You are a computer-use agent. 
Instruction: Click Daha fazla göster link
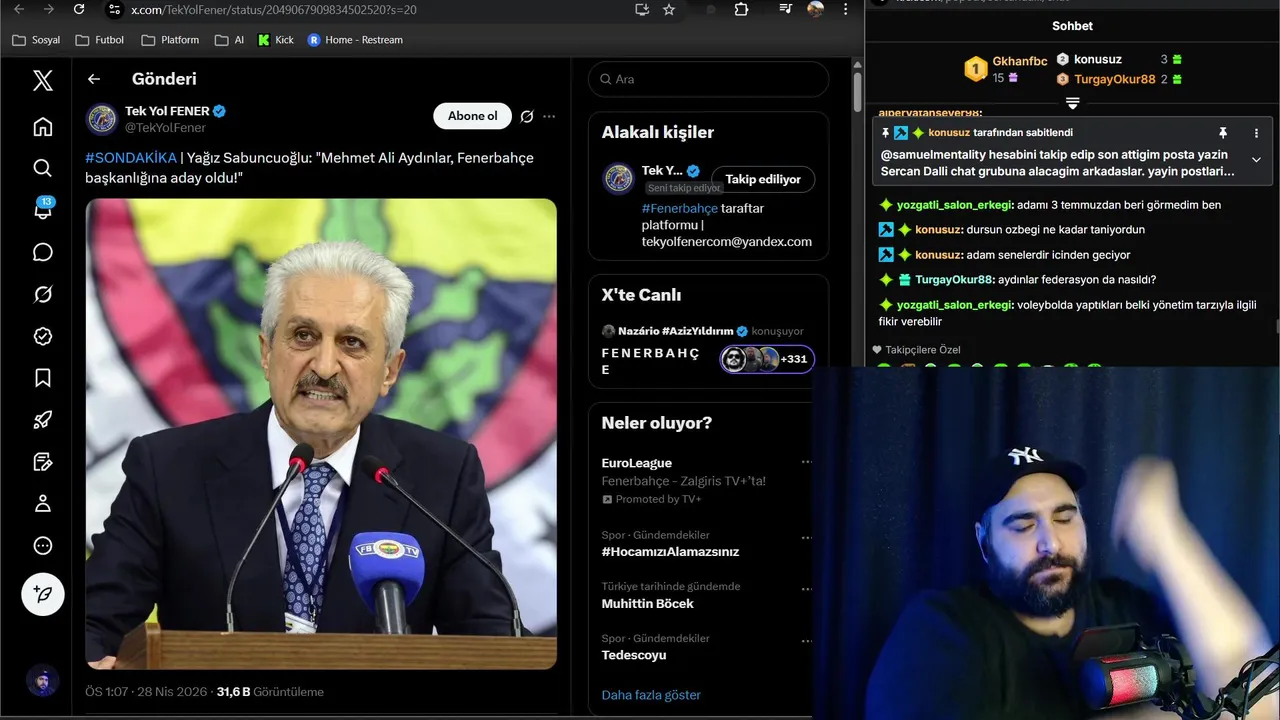pyautogui.click(x=651, y=695)
